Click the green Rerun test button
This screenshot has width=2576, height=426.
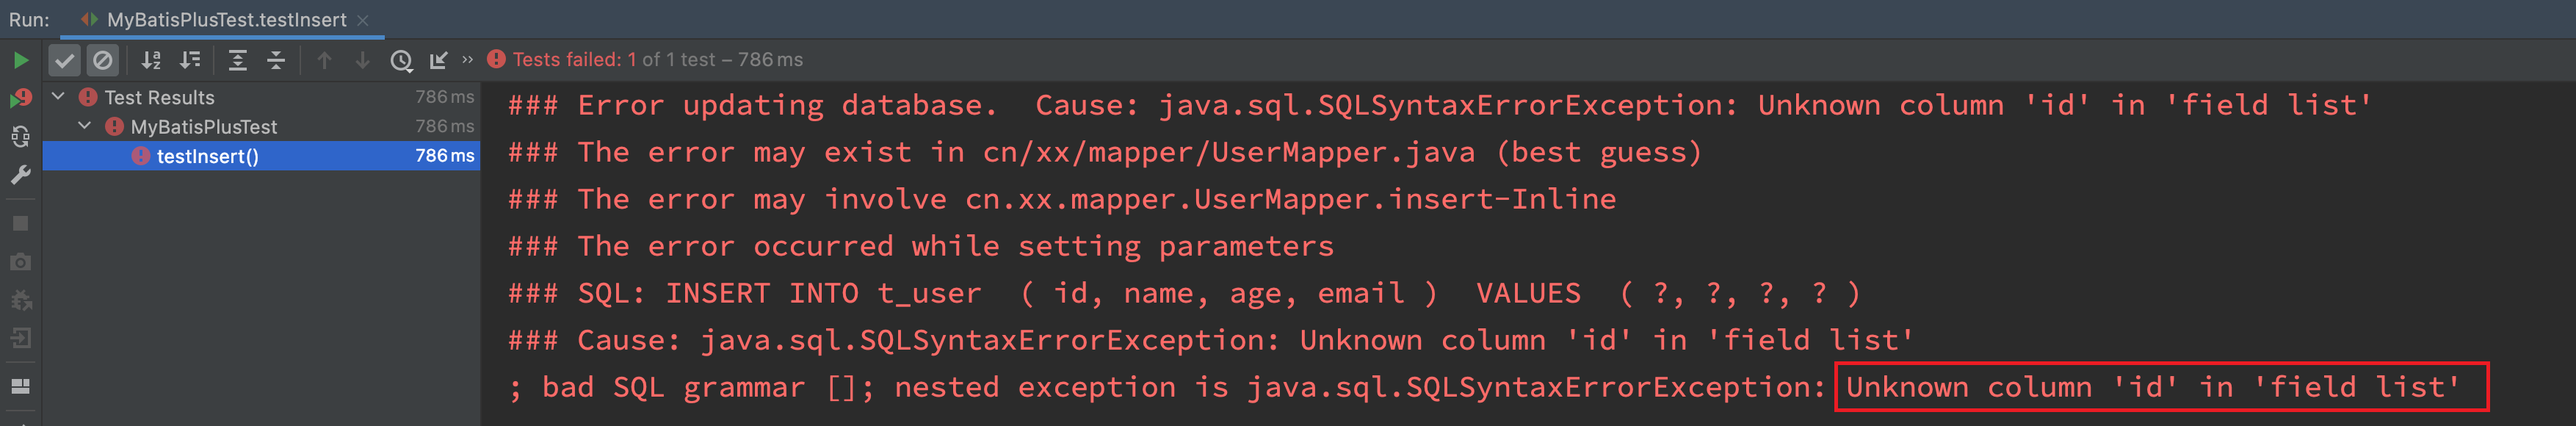(20, 60)
